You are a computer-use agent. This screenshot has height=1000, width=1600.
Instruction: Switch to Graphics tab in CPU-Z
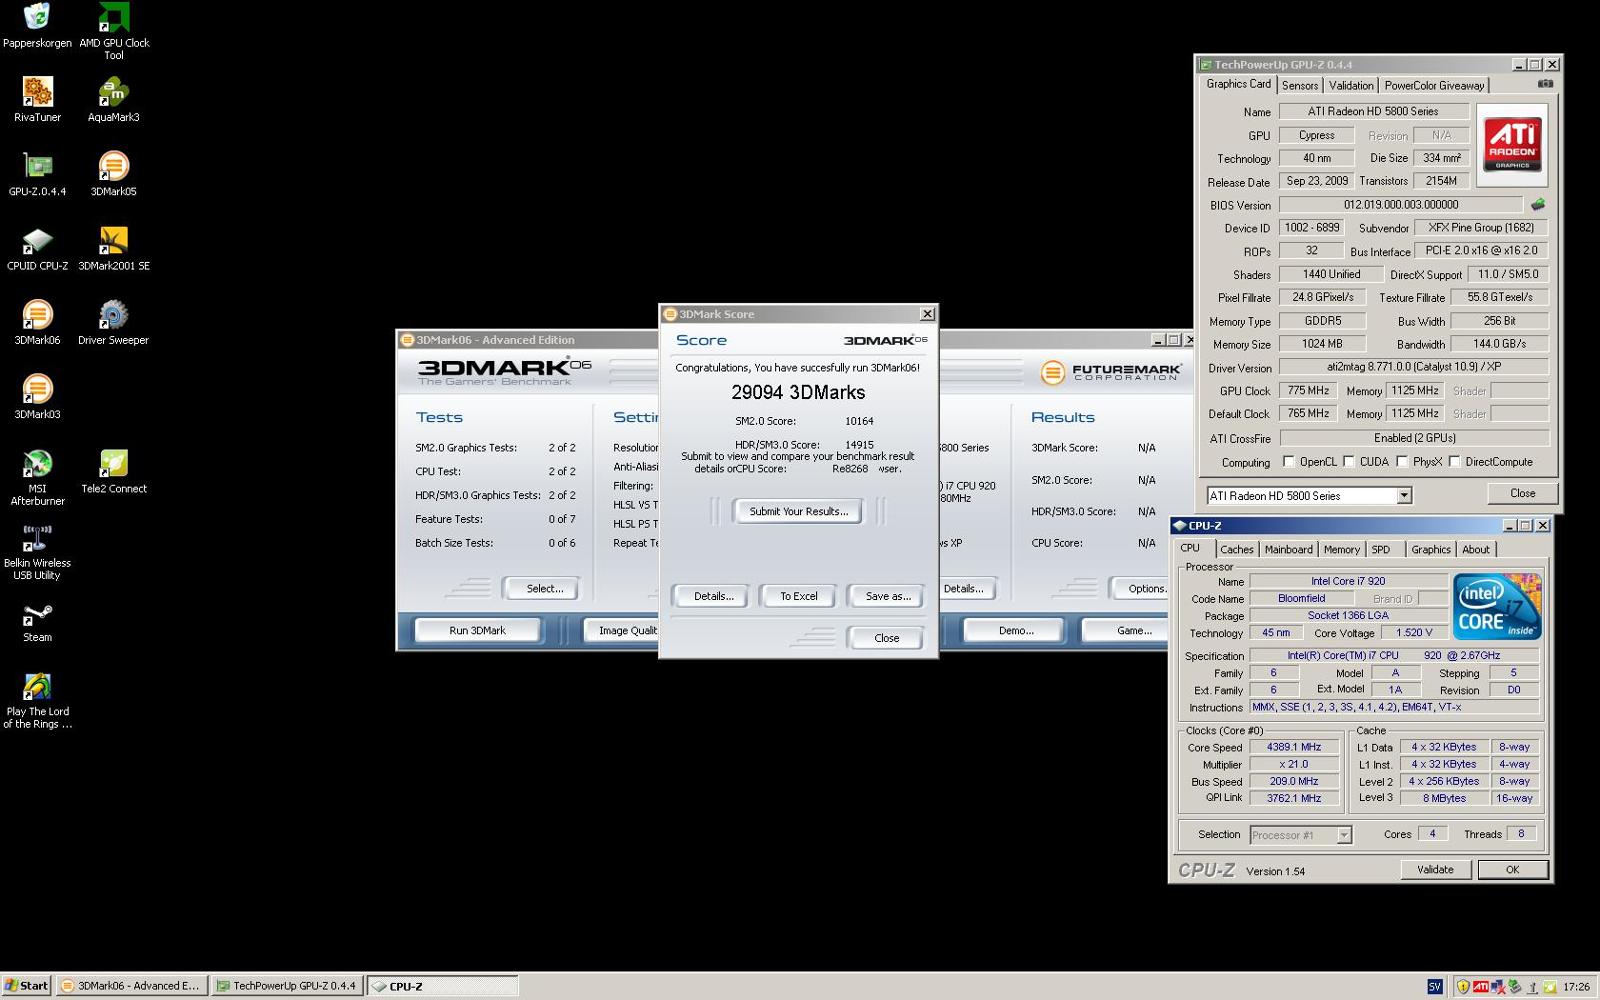pos(1431,549)
